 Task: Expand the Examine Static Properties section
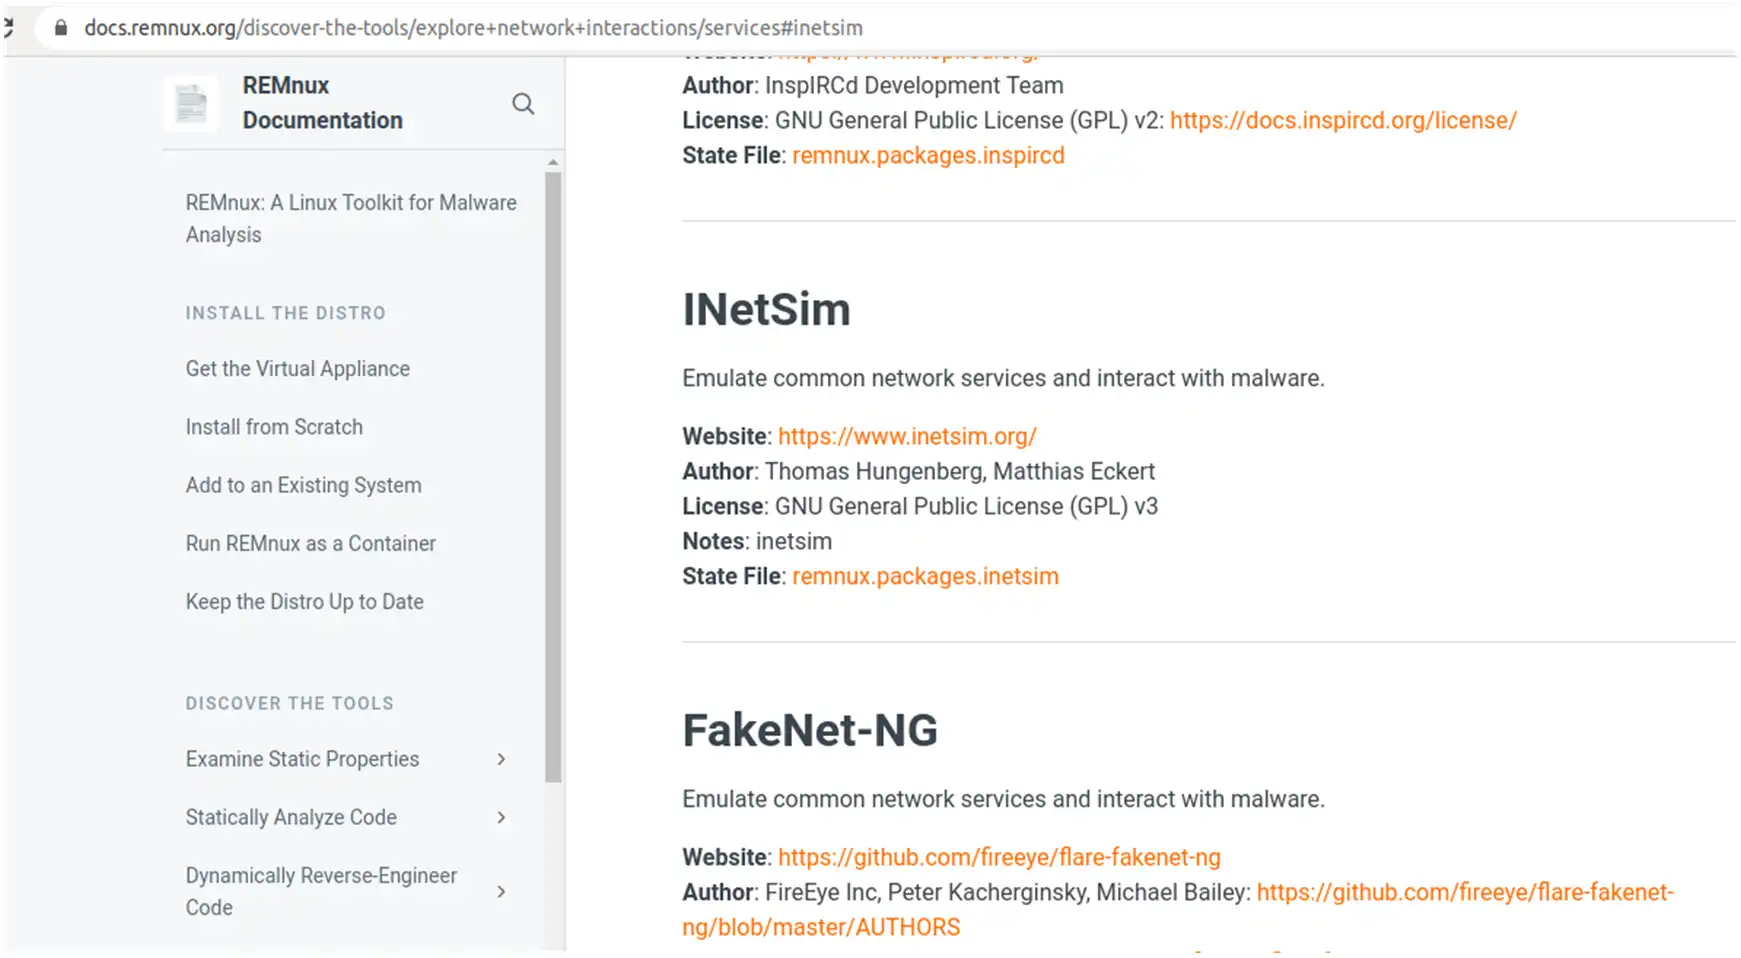tap(501, 760)
